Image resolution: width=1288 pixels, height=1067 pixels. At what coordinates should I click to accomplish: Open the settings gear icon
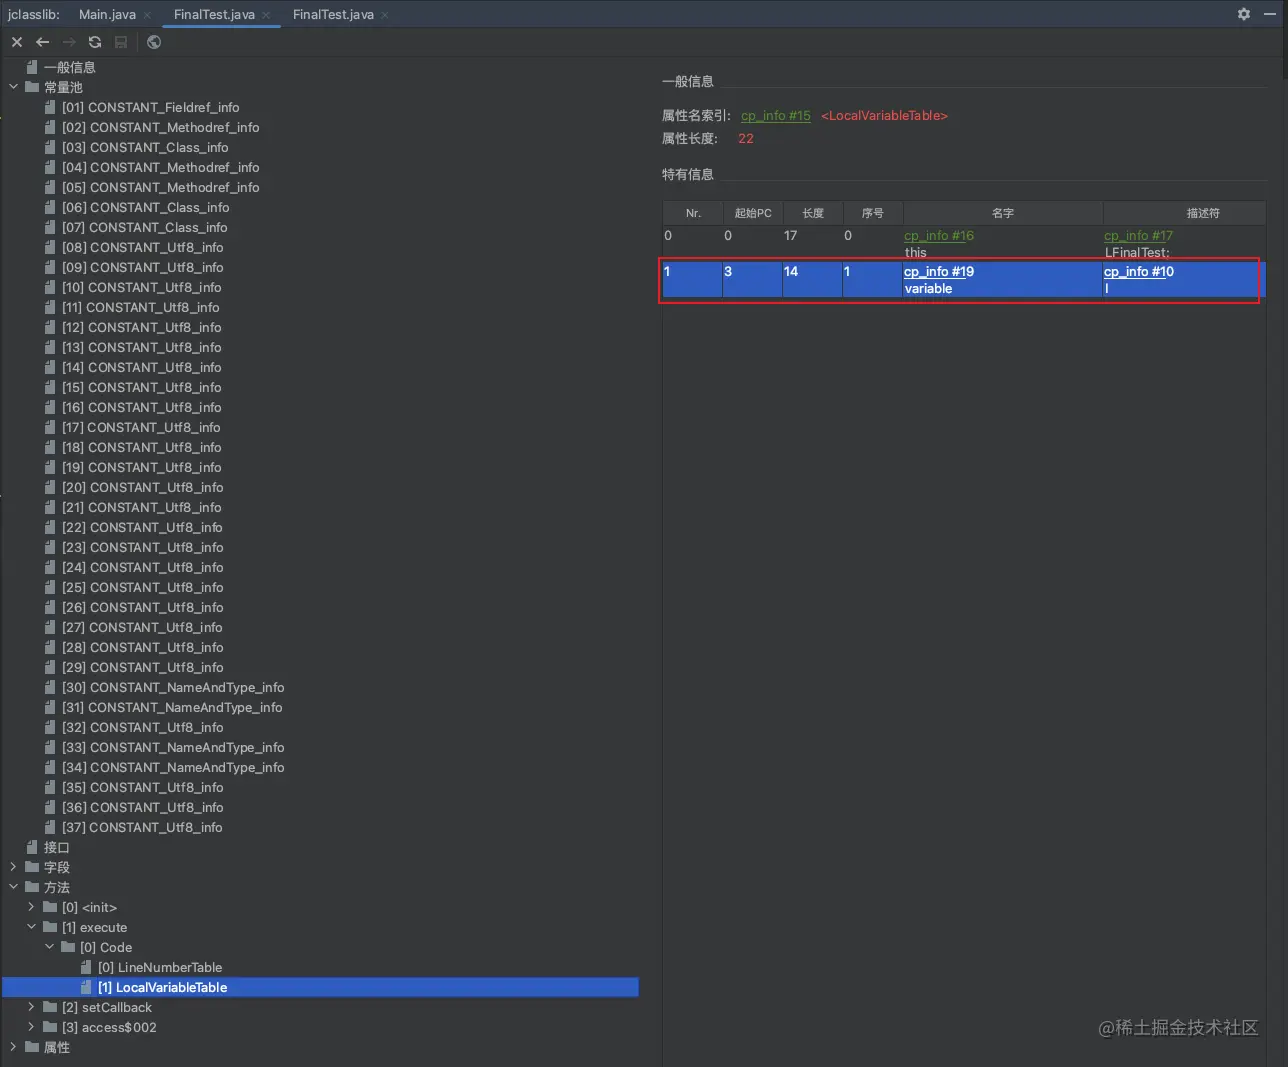pyautogui.click(x=1244, y=14)
